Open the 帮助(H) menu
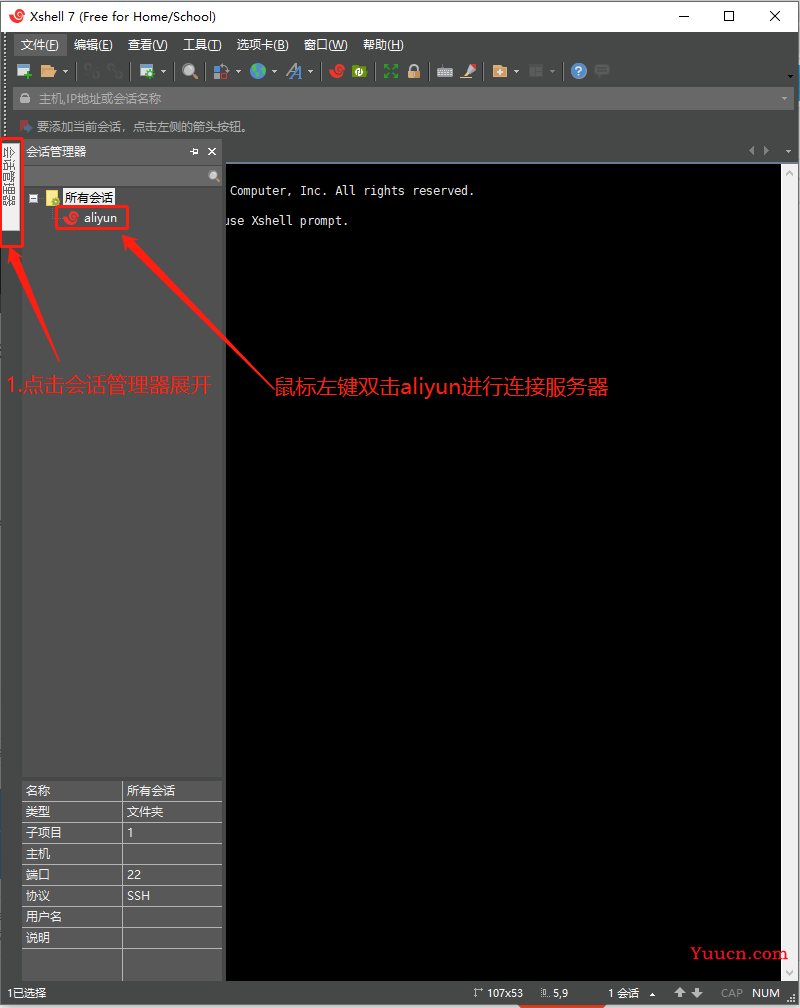Image resolution: width=800 pixels, height=1008 pixels. [x=383, y=44]
